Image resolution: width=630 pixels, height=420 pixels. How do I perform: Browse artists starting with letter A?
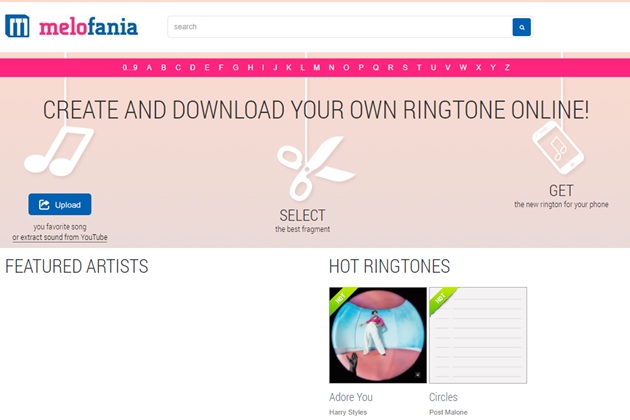click(x=150, y=67)
